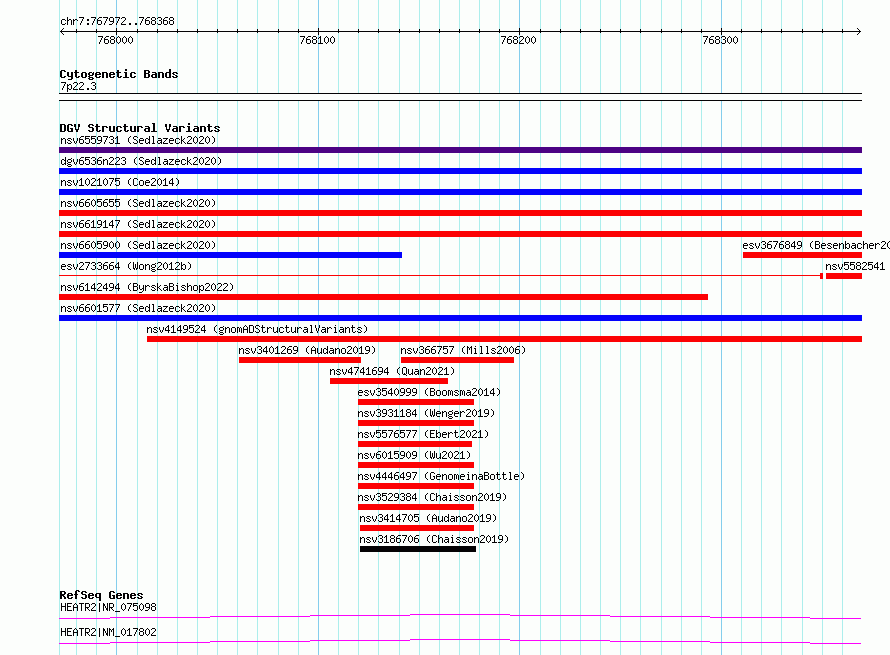Select the nsv5582541 variant label

tap(855, 266)
